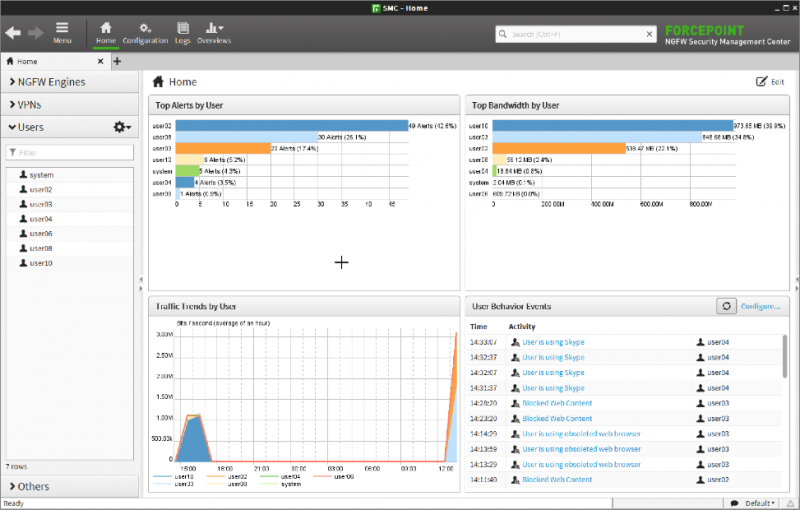
Task: Click the chat bubble icon in status bar
Action: pos(734,503)
